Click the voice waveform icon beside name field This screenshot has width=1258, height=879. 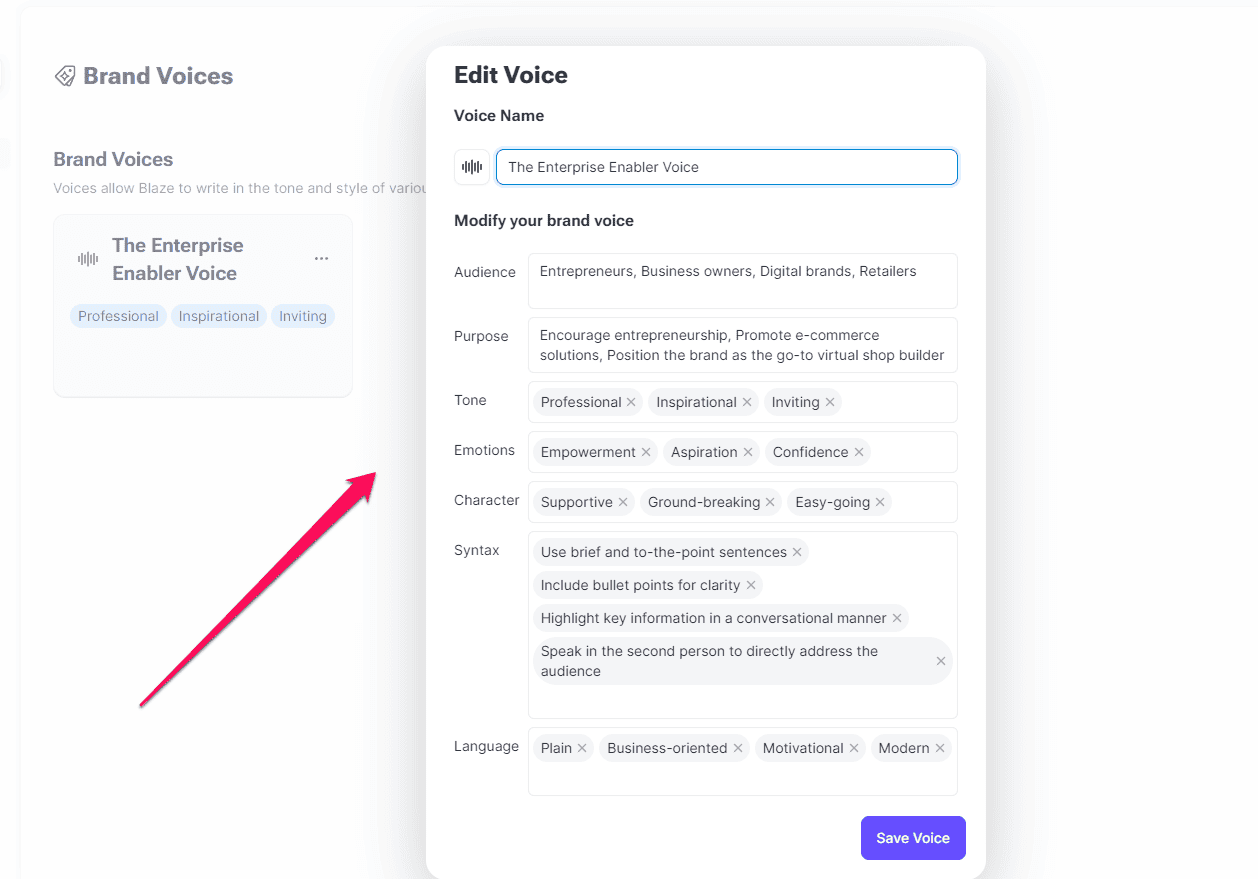tap(472, 167)
